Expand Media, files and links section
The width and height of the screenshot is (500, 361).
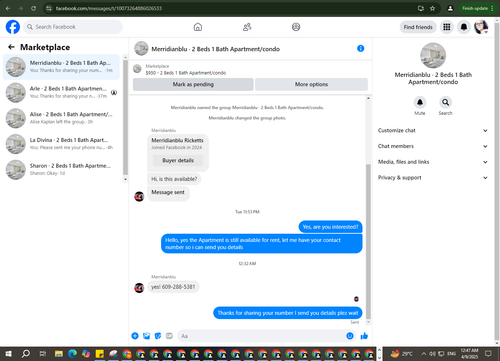[x=433, y=162]
